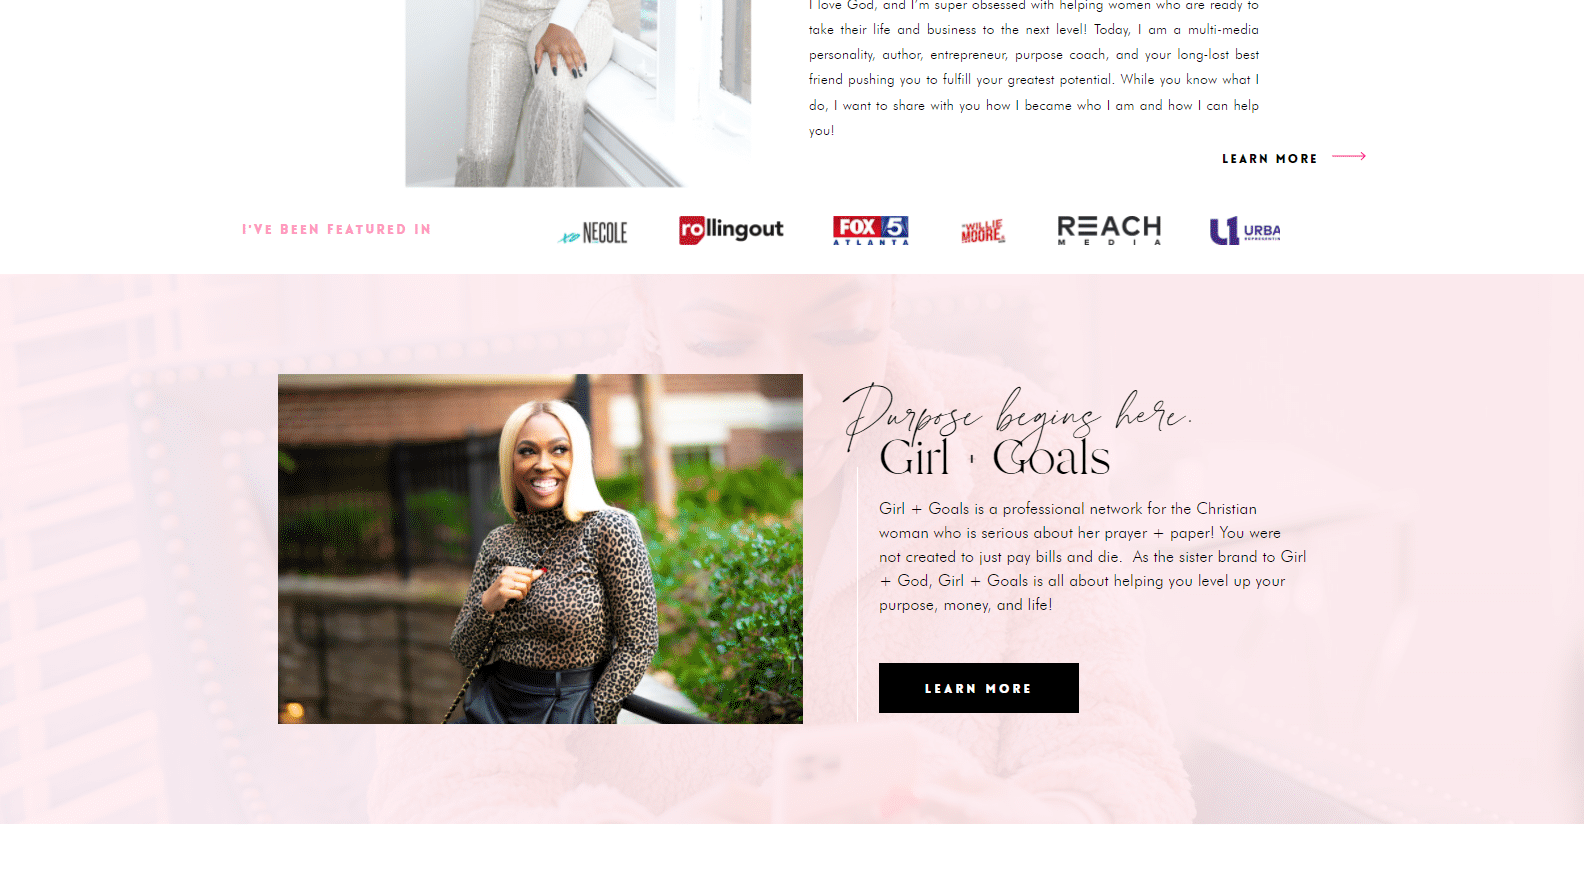This screenshot has width=1584, height=891.
Task: Click the black LEARN MORE button
Action: click(979, 688)
